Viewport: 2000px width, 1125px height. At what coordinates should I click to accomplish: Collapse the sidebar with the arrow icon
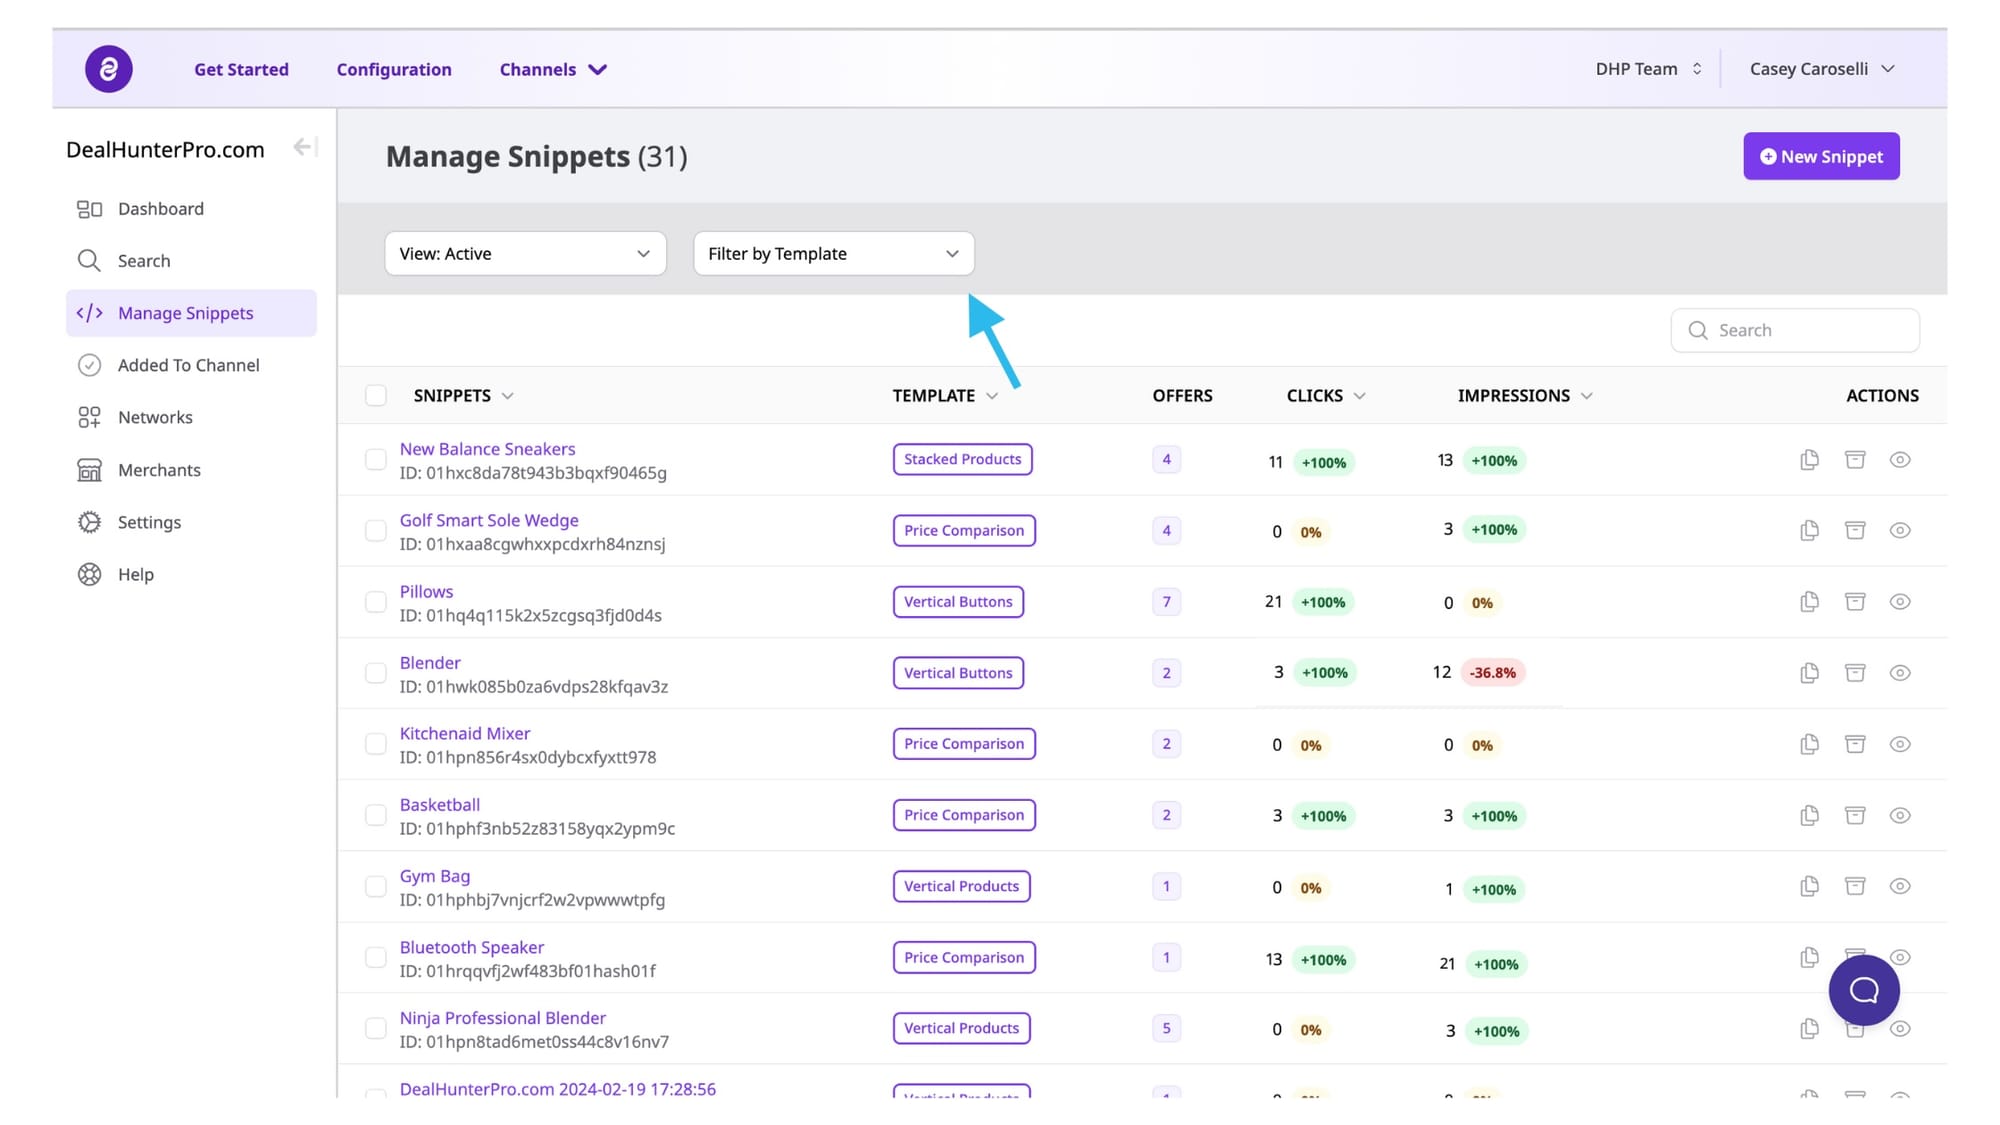tap(304, 148)
